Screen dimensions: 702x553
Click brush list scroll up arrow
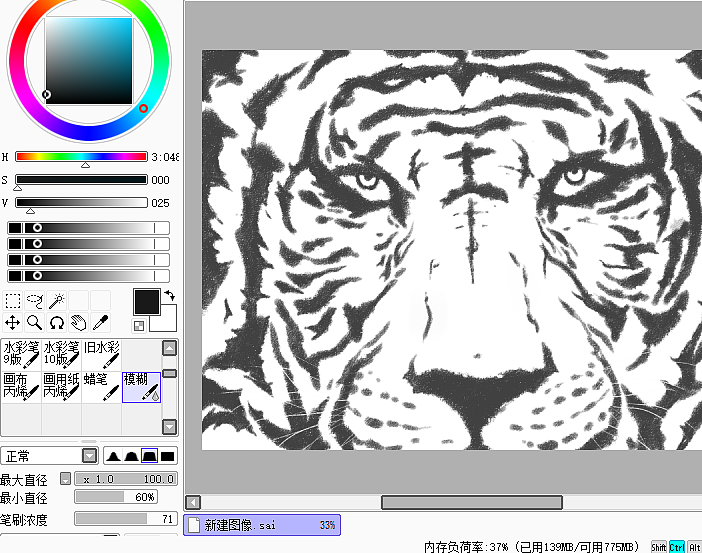169,348
